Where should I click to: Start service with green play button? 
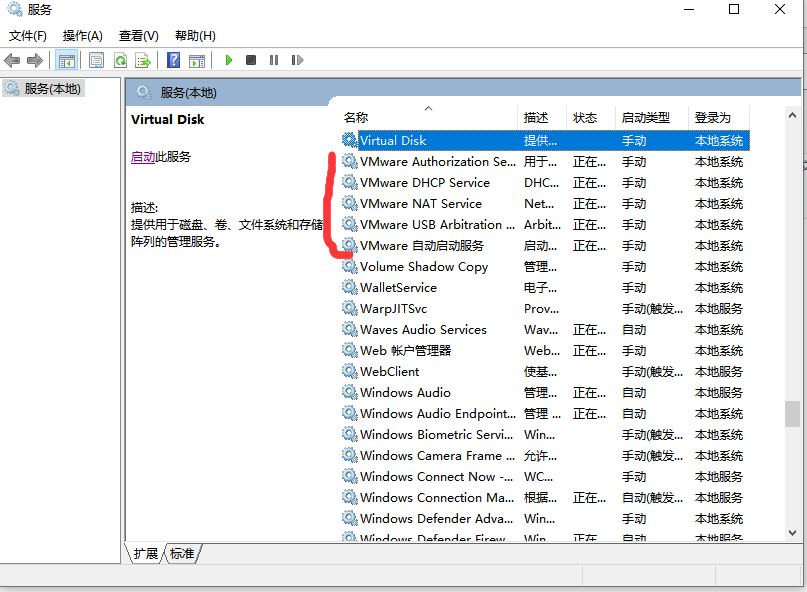pyautogui.click(x=229, y=60)
